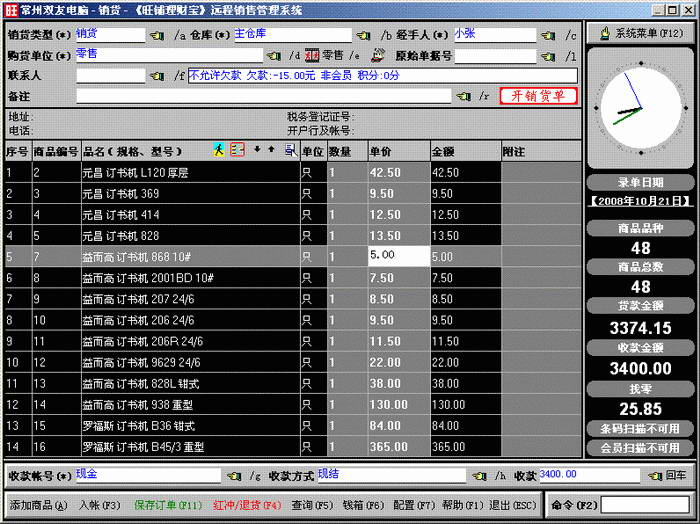Click the 销货类型 field showing 销货
700x524 pixels.
tap(110, 35)
